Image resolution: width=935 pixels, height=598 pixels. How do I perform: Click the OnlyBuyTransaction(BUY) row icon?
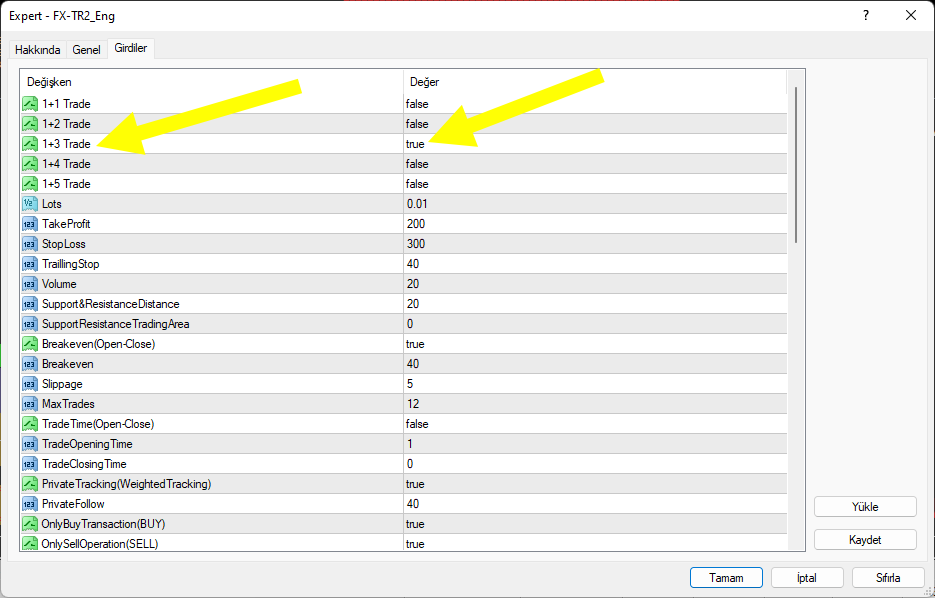(30, 524)
